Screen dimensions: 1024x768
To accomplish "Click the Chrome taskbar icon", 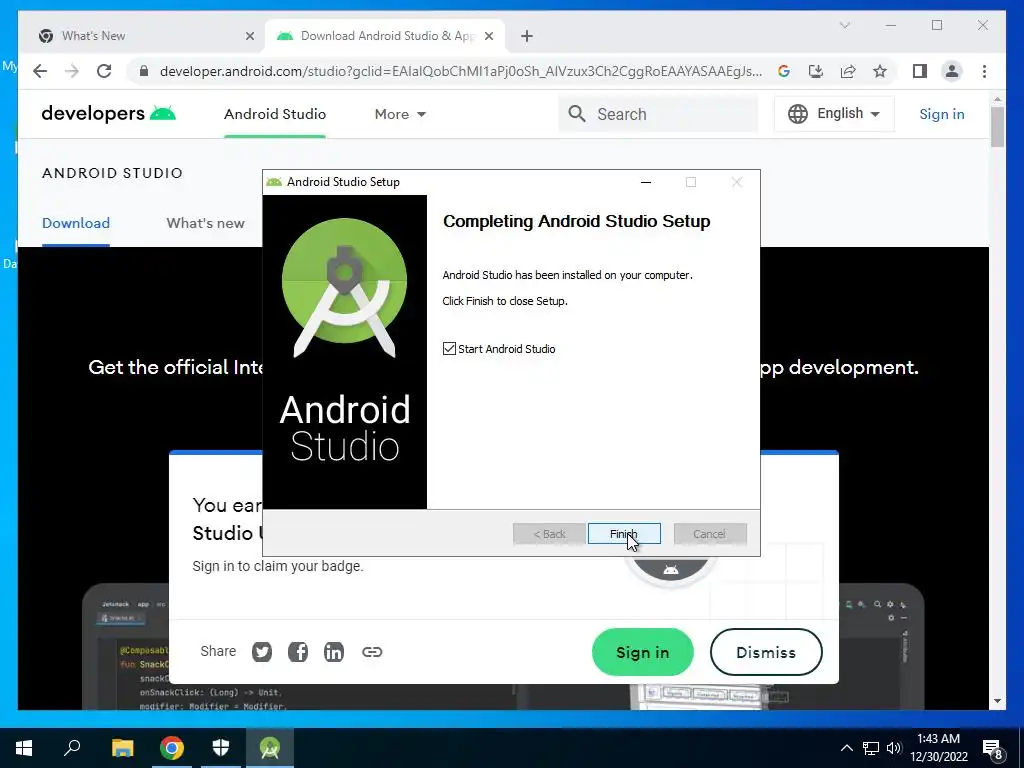I will [x=172, y=748].
